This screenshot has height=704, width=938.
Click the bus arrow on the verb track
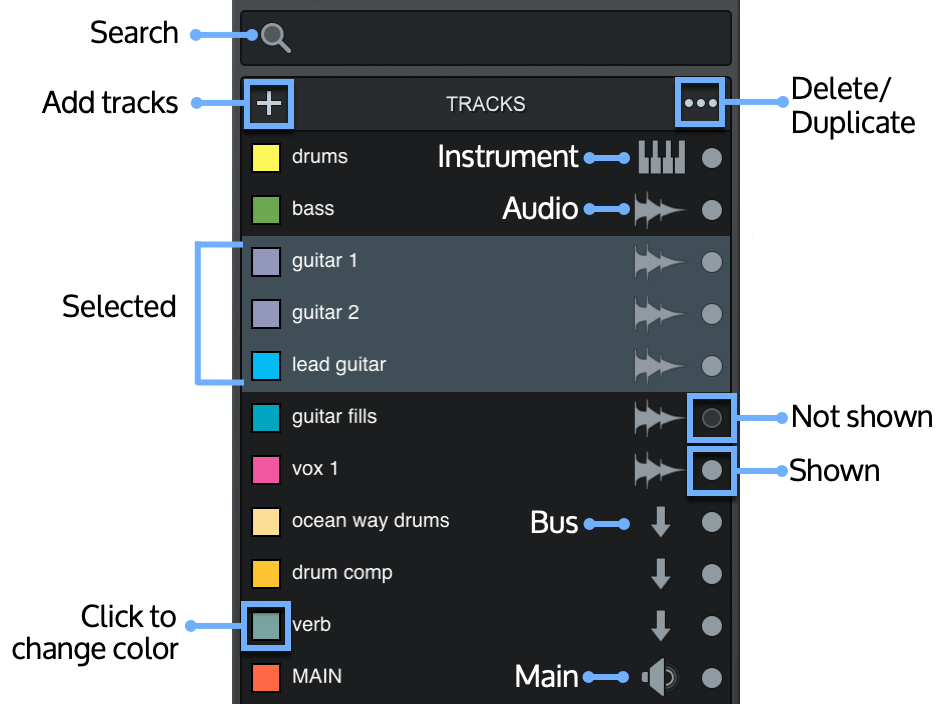[x=660, y=625]
